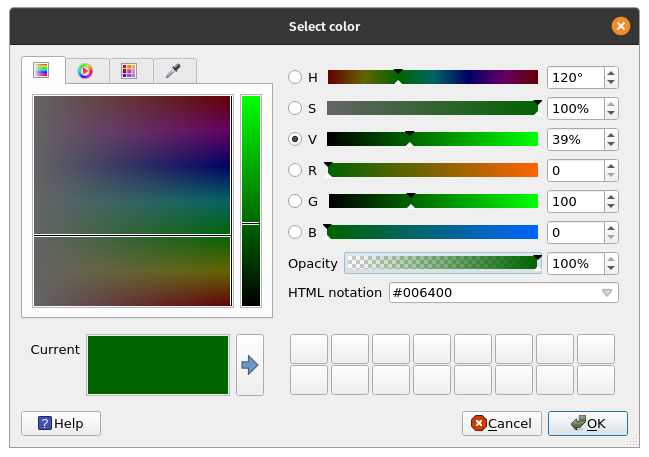Viewport: 649px width, 457px height.
Task: Click the blue arrow add-to-custom-colors button
Action: point(250,365)
